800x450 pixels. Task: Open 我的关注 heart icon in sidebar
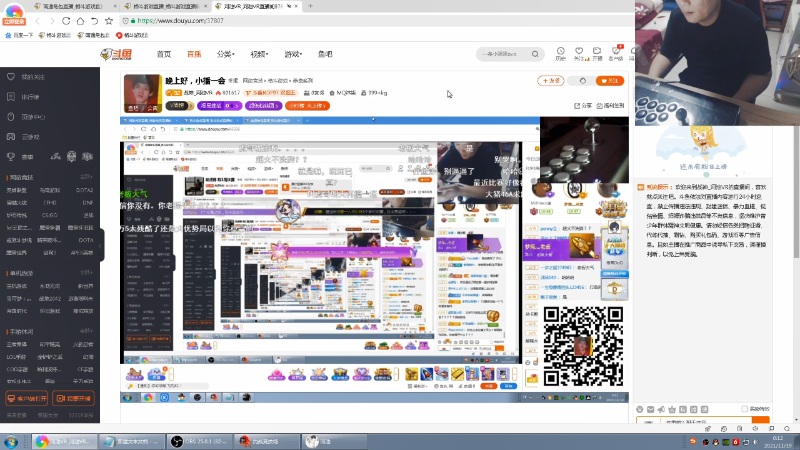point(11,77)
